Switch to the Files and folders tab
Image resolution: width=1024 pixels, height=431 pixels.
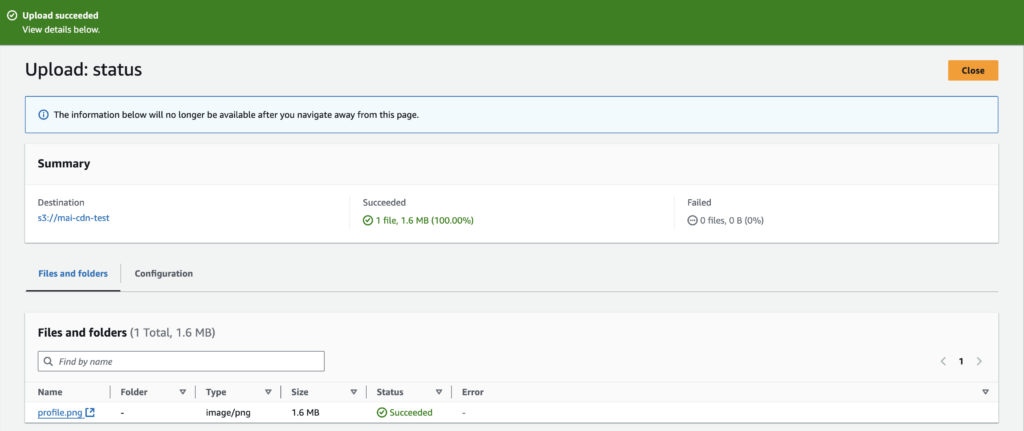(72, 273)
